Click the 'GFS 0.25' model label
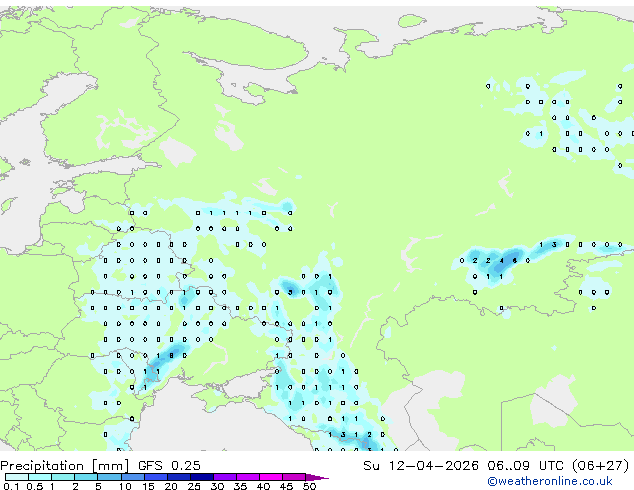634x490 pixels. click(x=169, y=466)
